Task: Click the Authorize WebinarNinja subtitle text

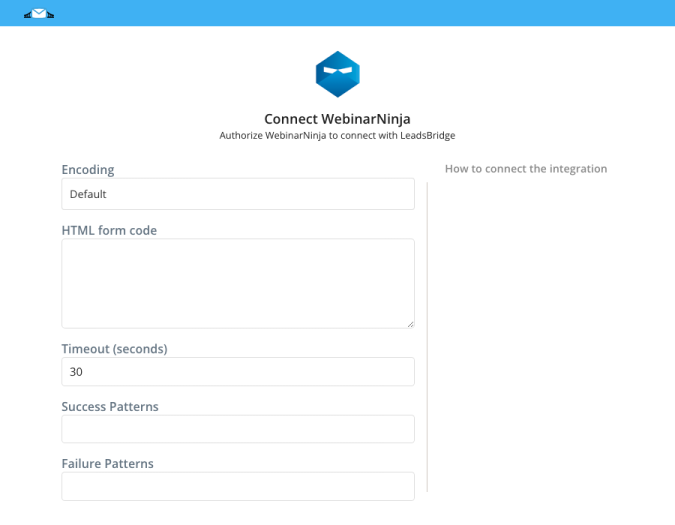Action: [337, 136]
